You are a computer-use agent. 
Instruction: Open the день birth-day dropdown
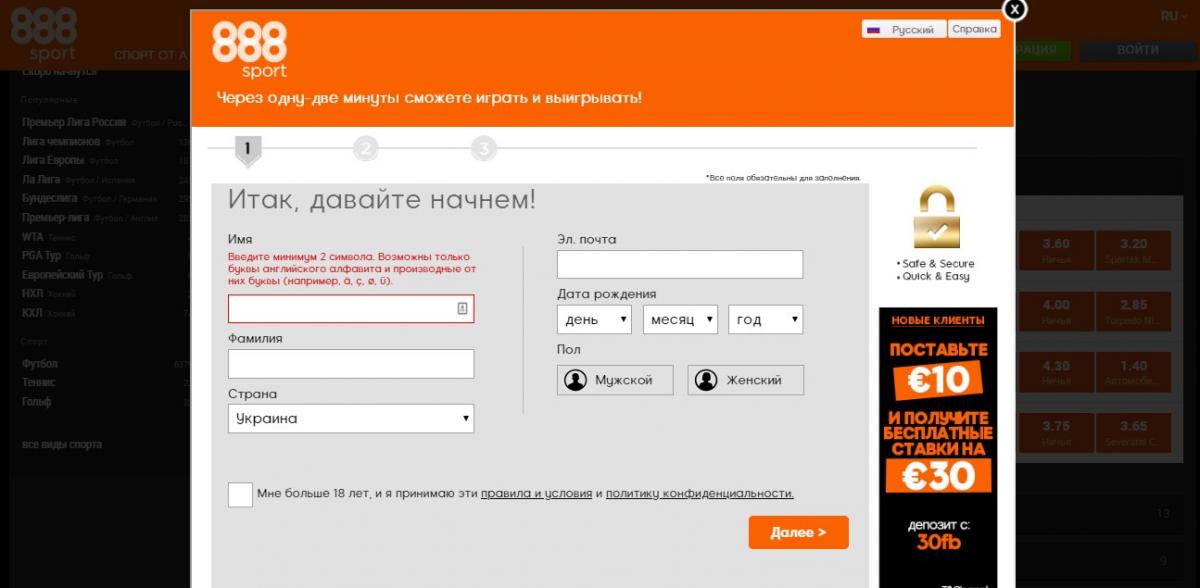594,320
